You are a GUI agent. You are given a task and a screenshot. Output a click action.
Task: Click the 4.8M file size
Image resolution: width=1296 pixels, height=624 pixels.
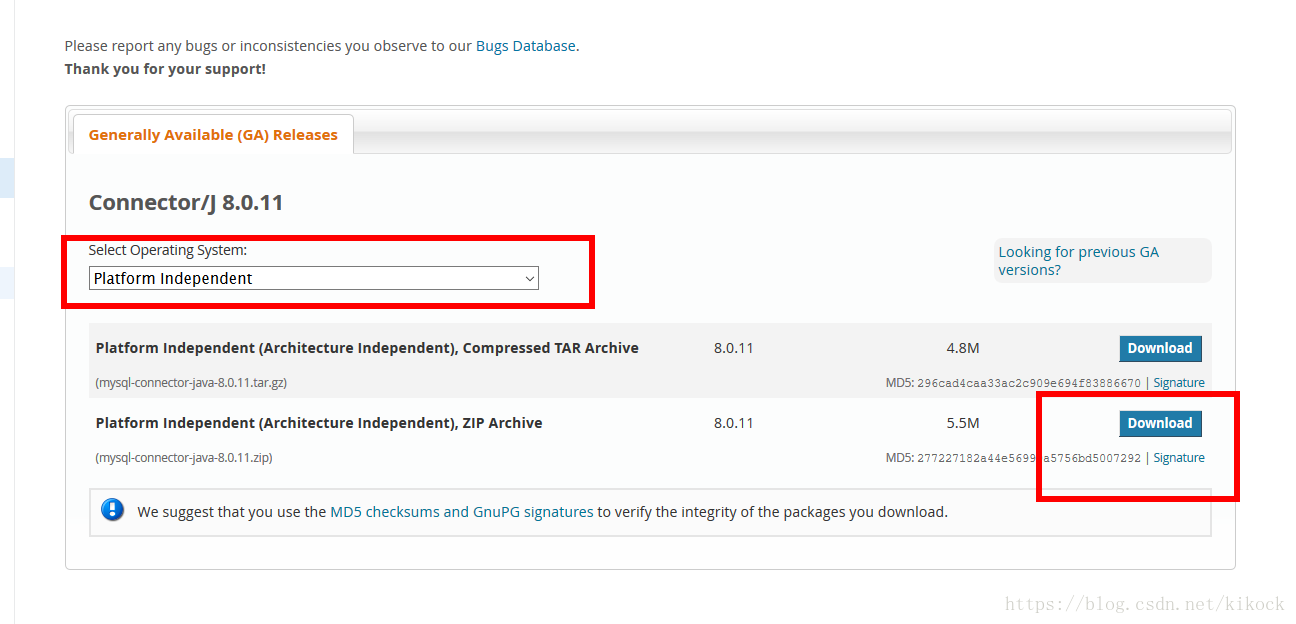point(962,348)
